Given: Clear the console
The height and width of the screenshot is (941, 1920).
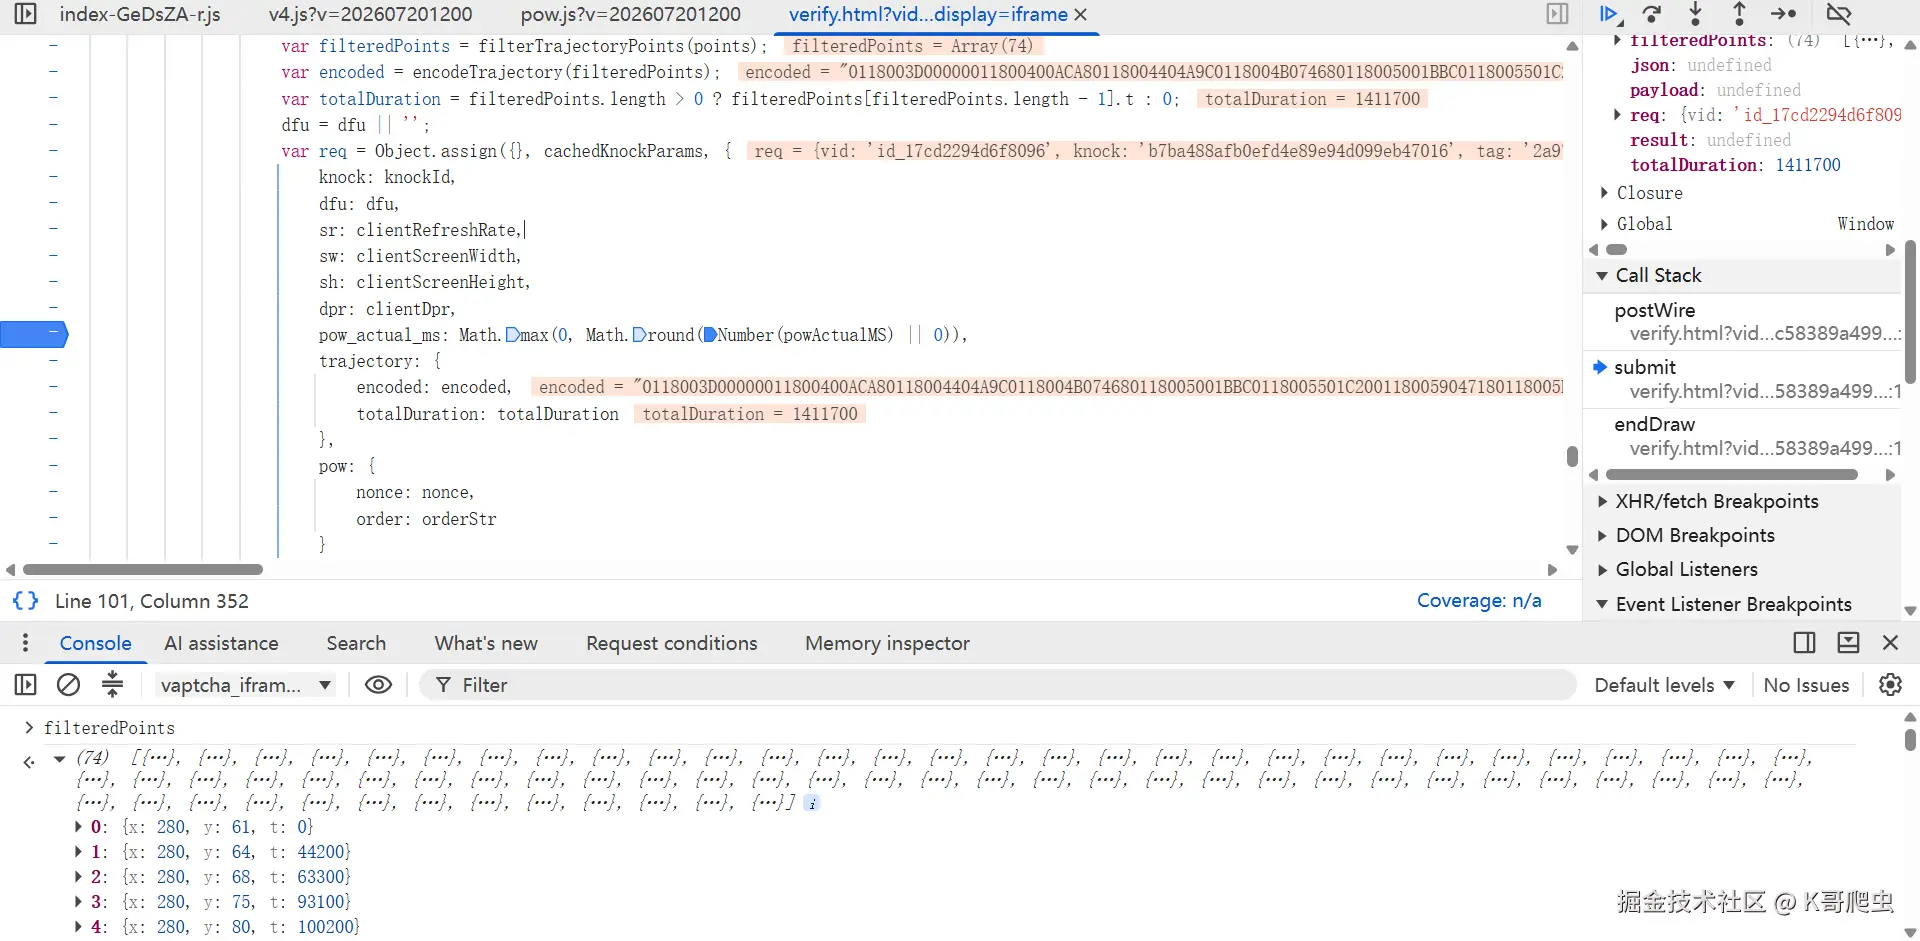Looking at the screenshot, I should coord(68,685).
